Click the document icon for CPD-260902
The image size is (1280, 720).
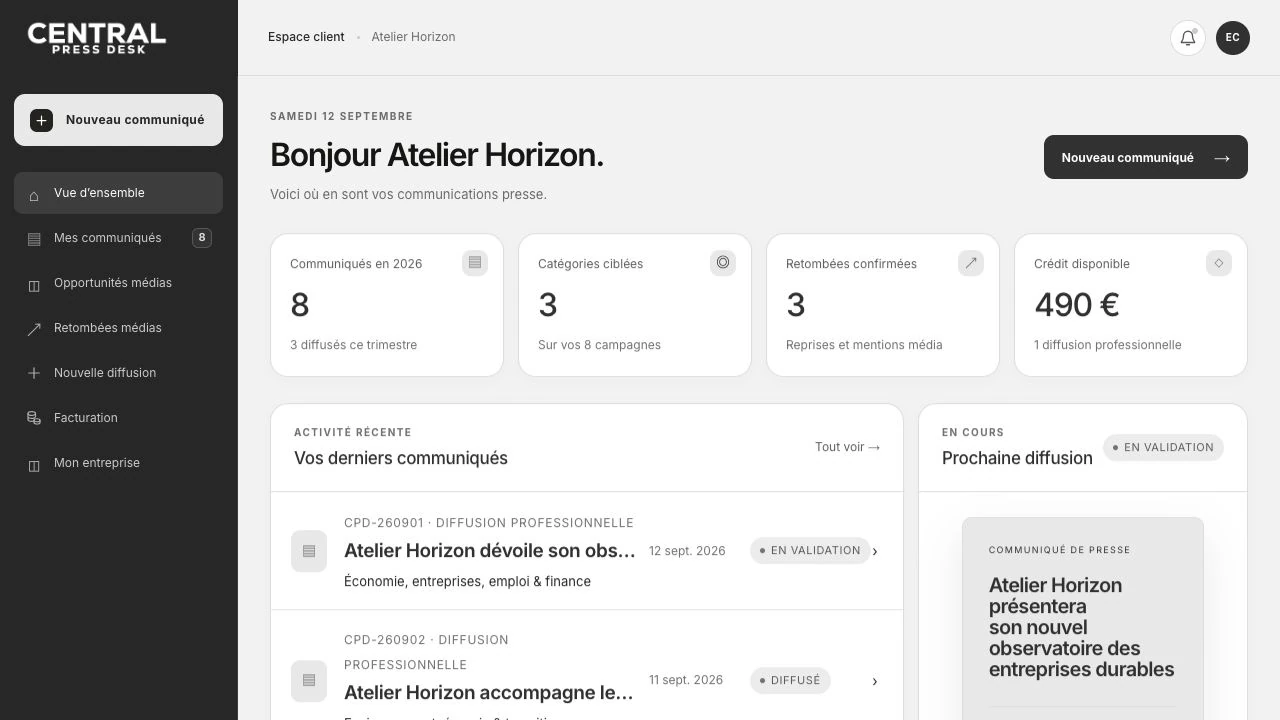[309, 681]
